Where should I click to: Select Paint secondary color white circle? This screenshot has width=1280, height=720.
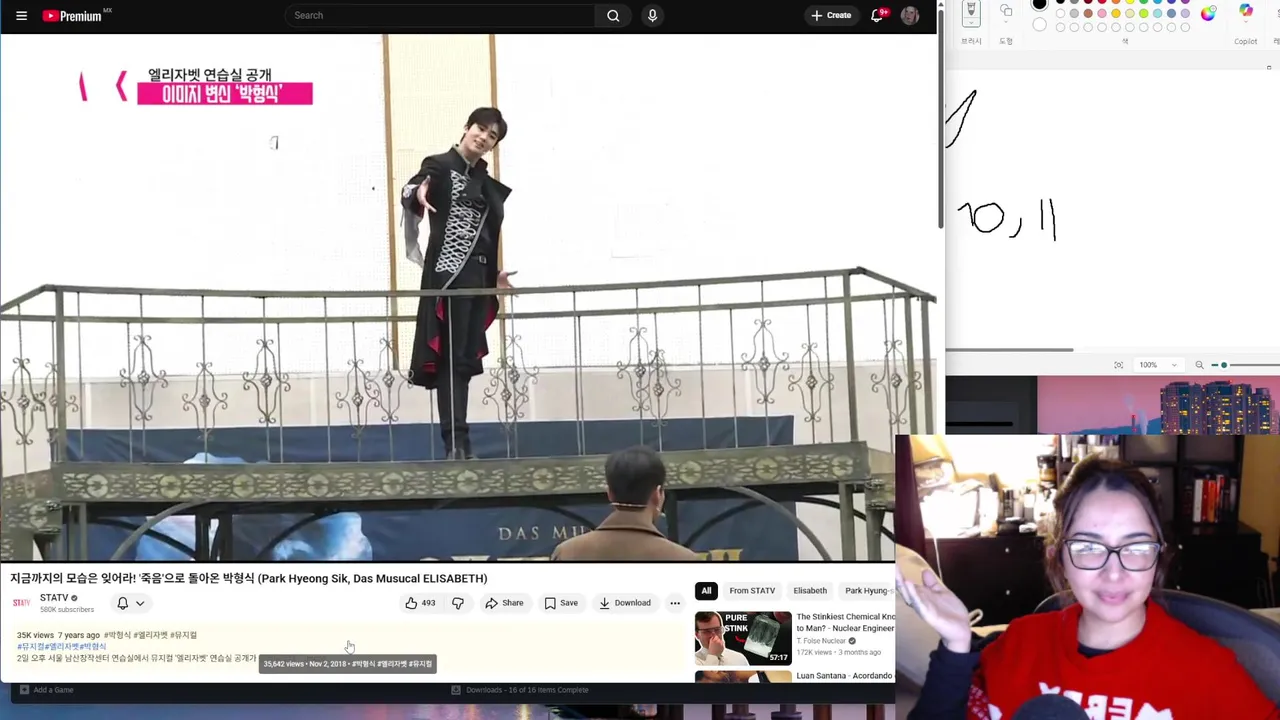[x=1040, y=25]
